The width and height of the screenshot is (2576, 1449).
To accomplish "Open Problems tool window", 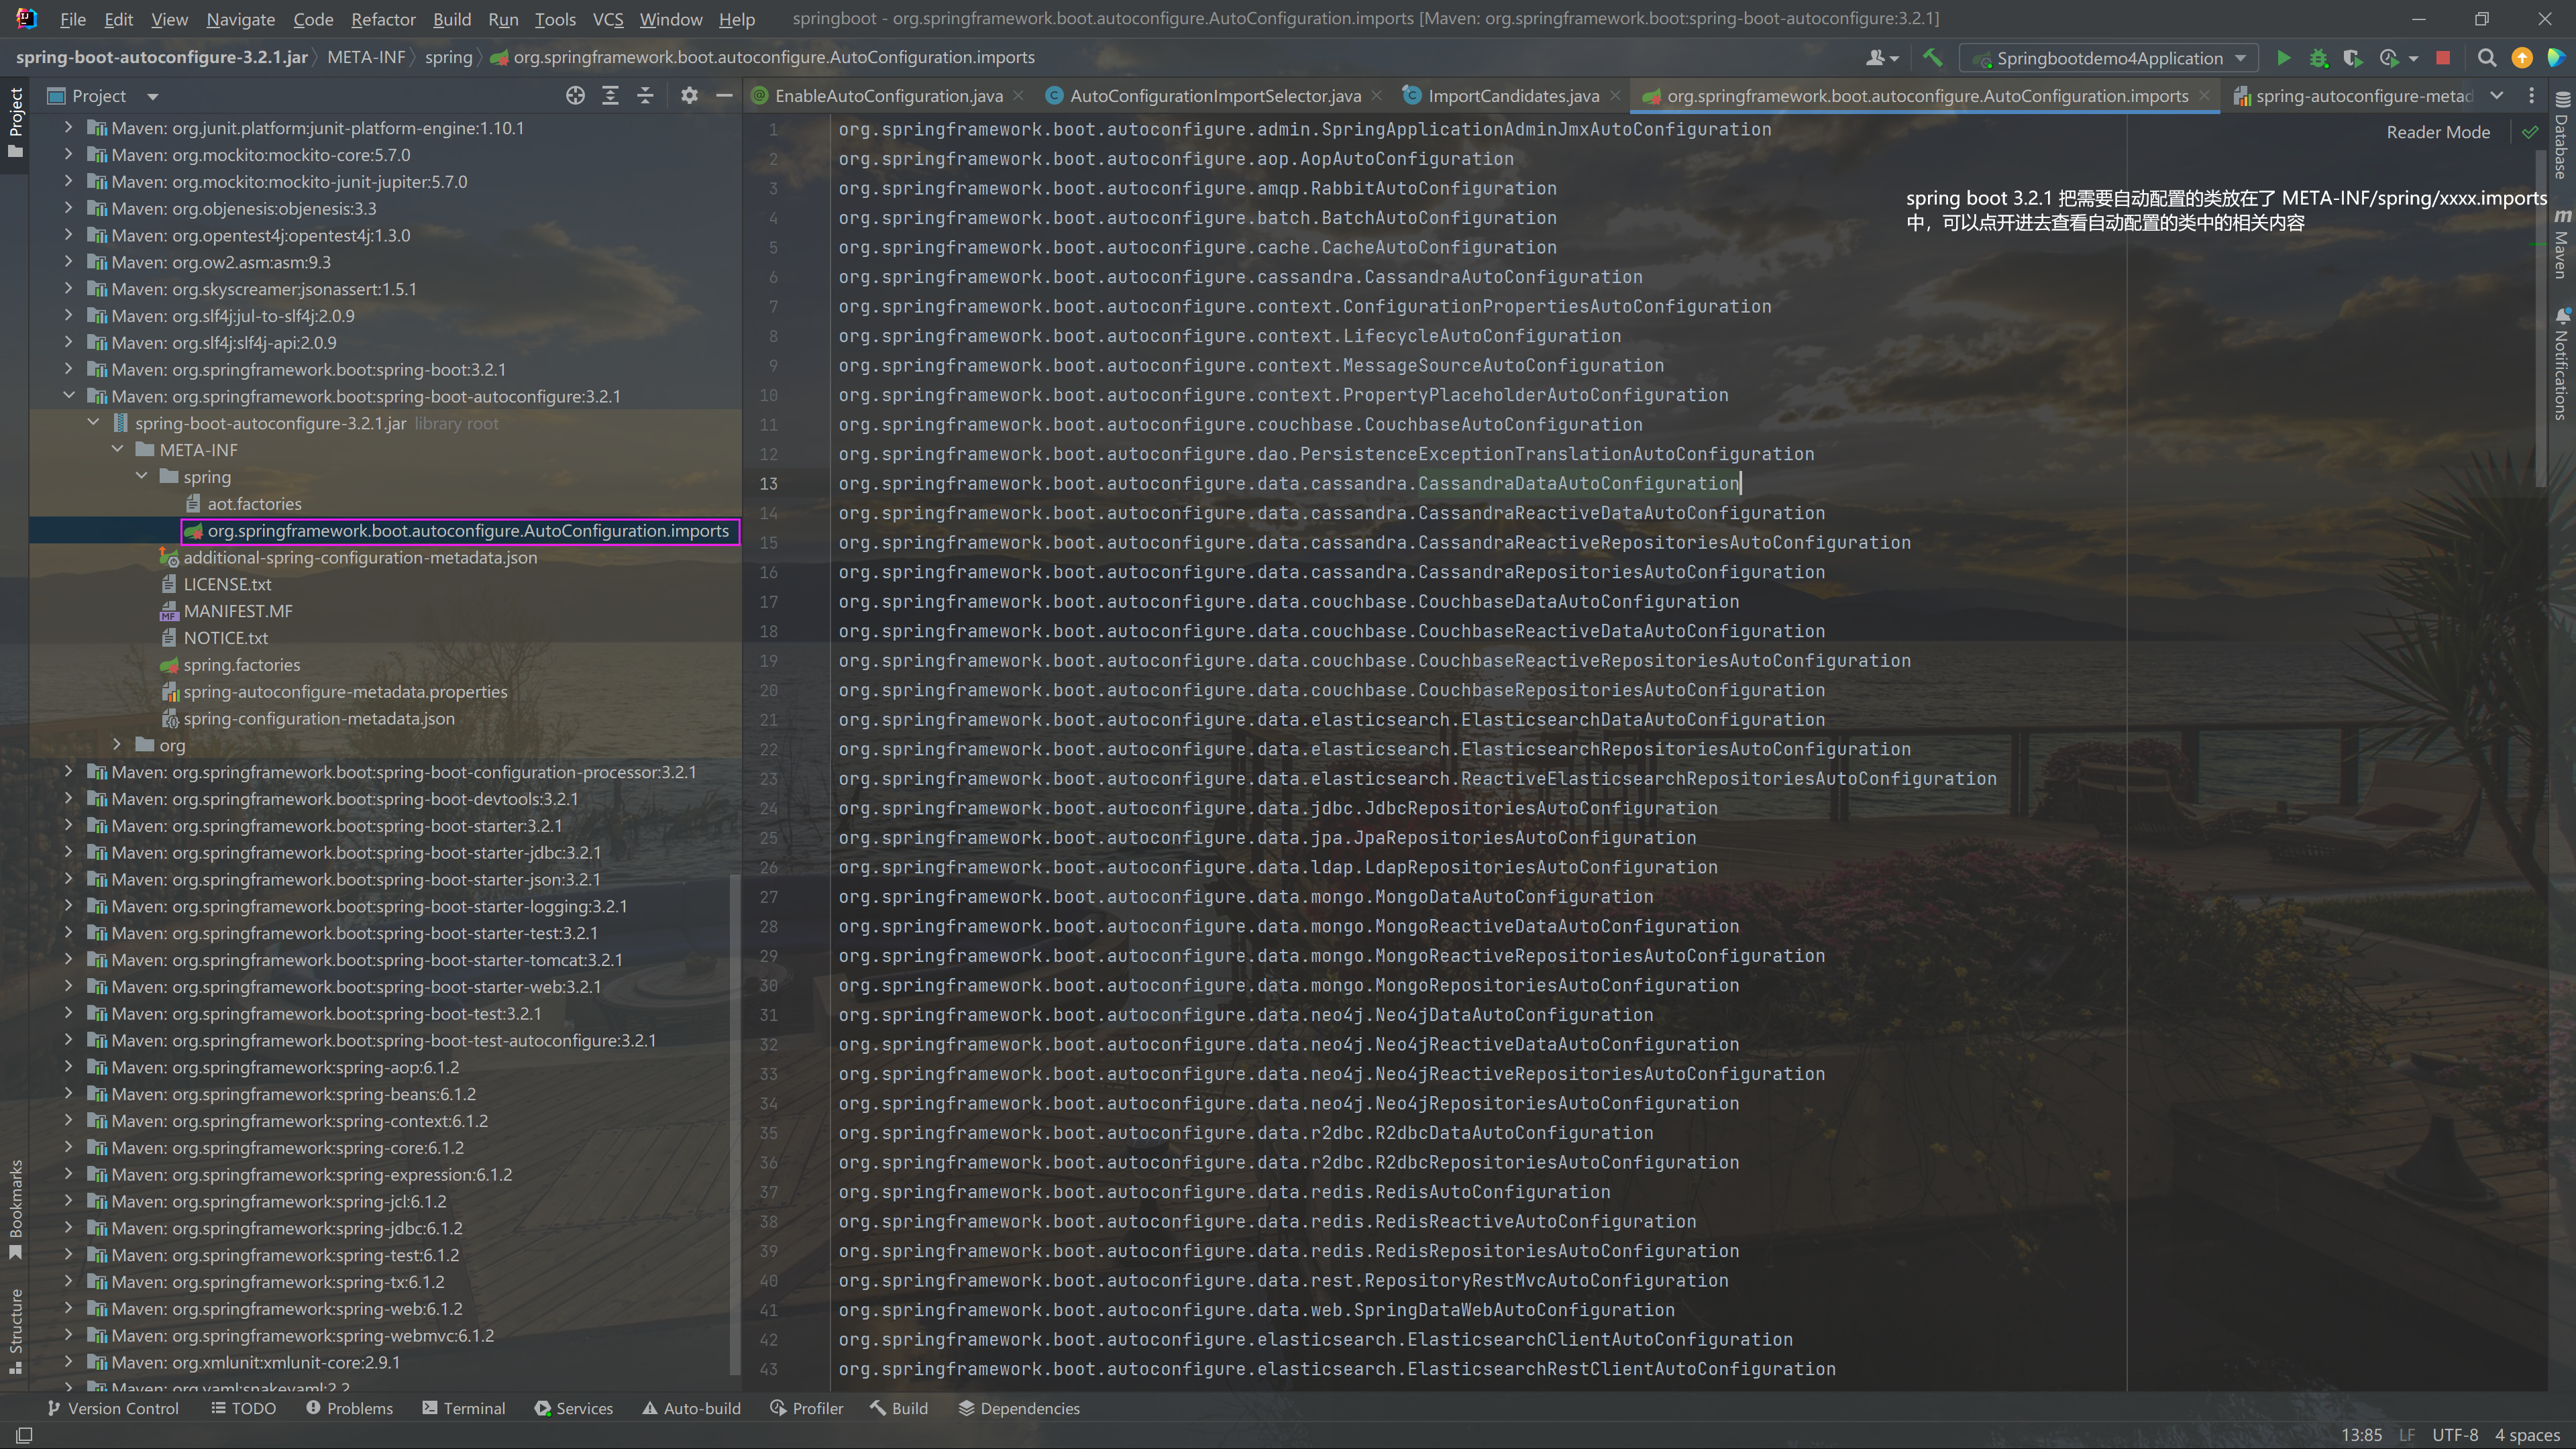I will pyautogui.click(x=349, y=1408).
